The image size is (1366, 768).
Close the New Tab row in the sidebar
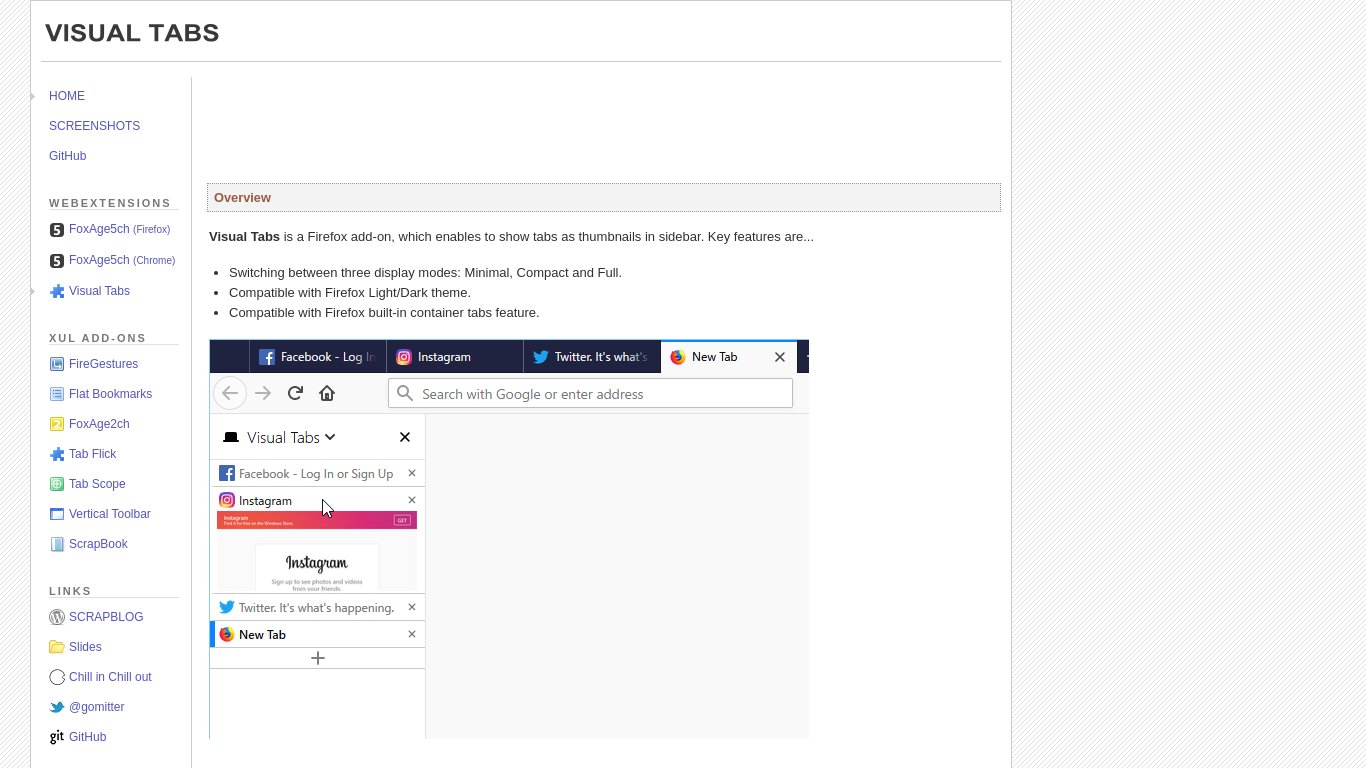(412, 634)
